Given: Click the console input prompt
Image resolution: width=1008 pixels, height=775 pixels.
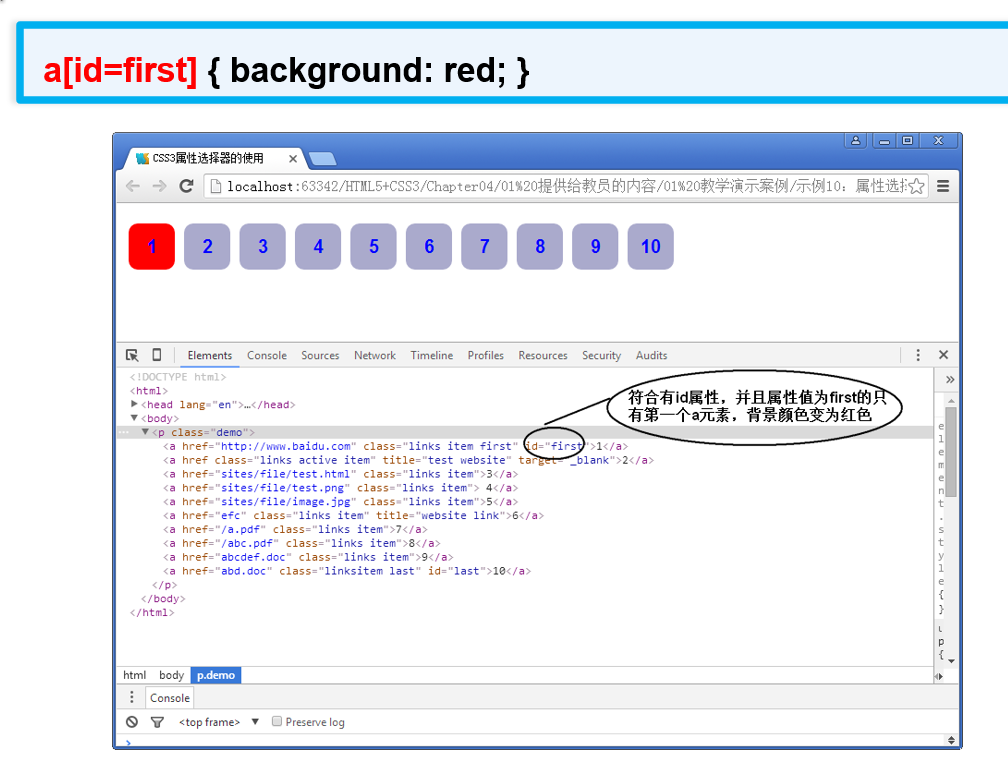Looking at the screenshot, I should (534, 742).
